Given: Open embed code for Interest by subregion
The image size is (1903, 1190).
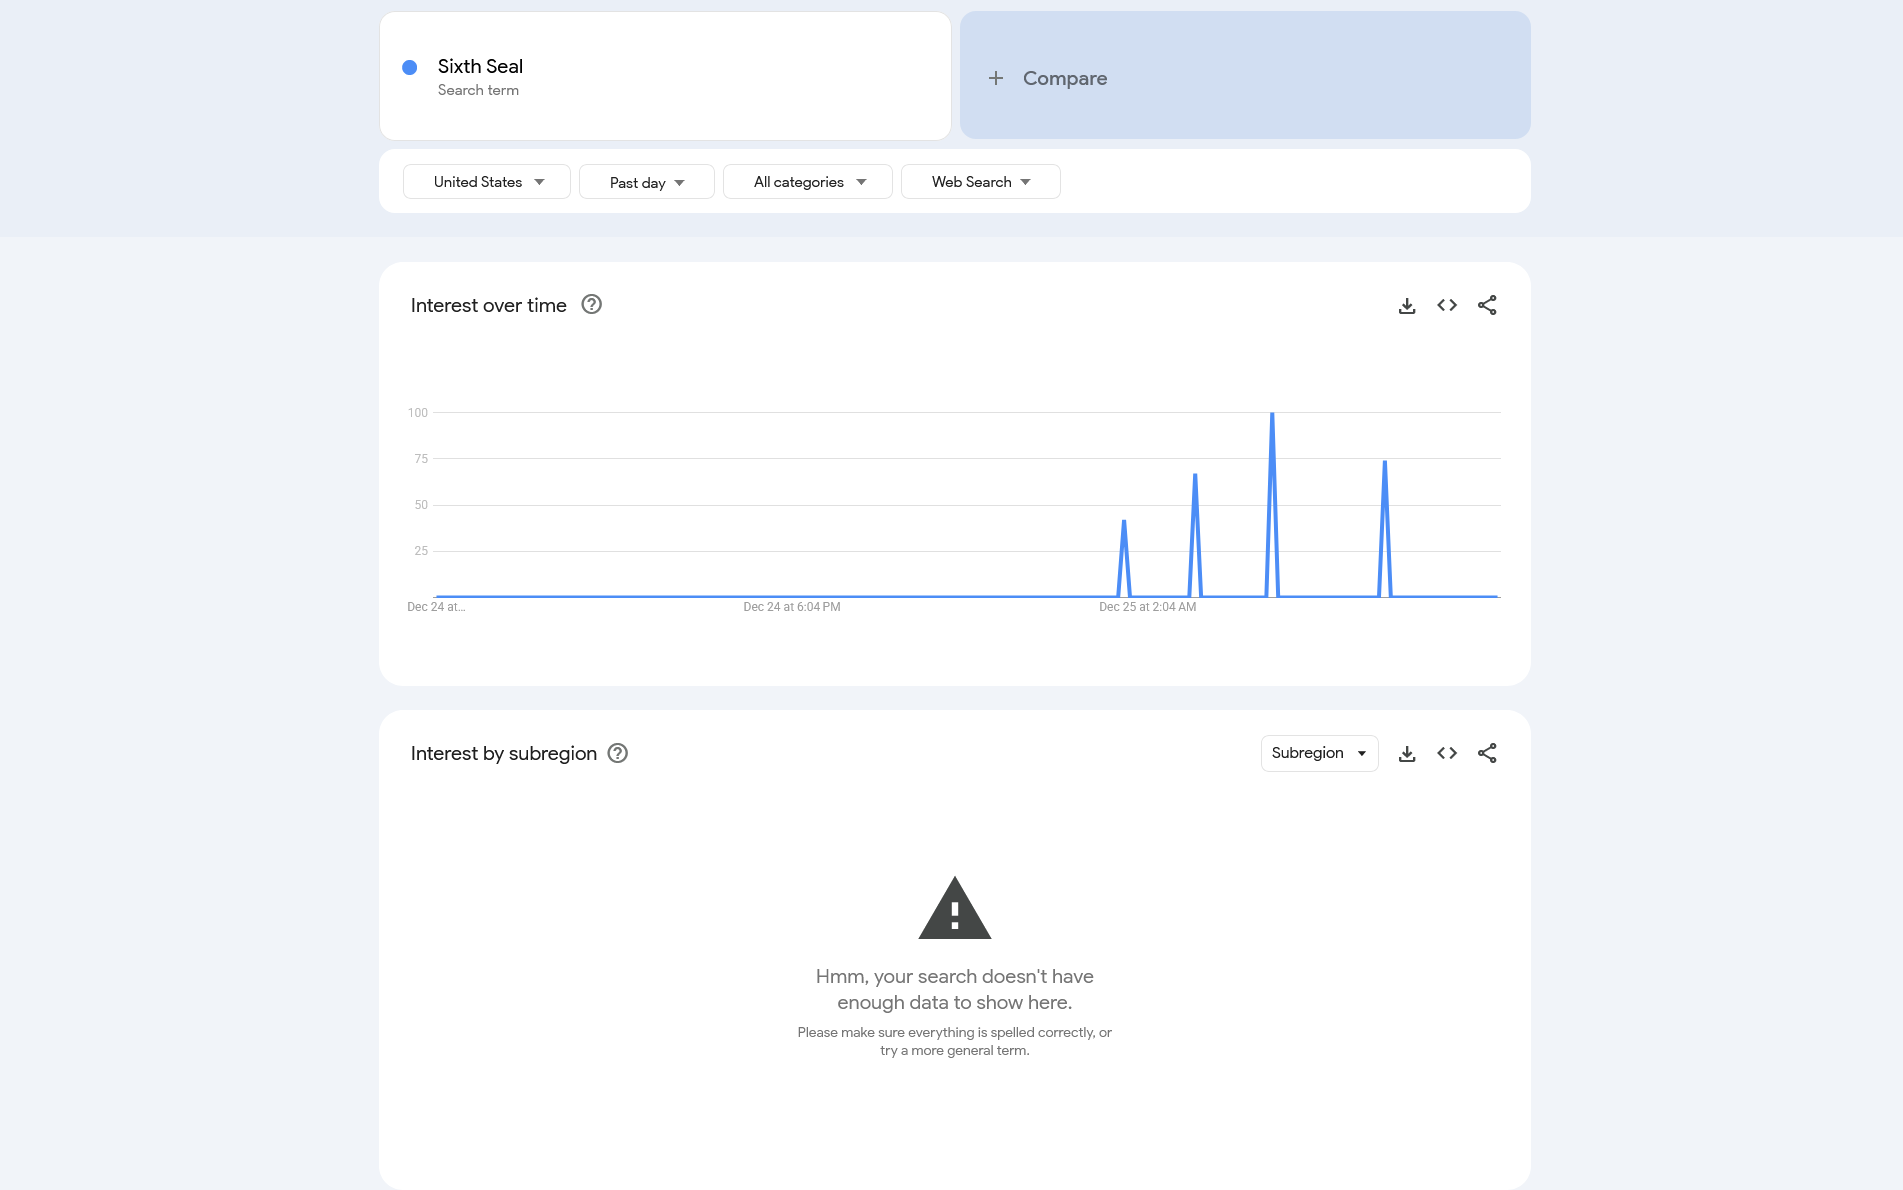Looking at the screenshot, I should click(1447, 753).
